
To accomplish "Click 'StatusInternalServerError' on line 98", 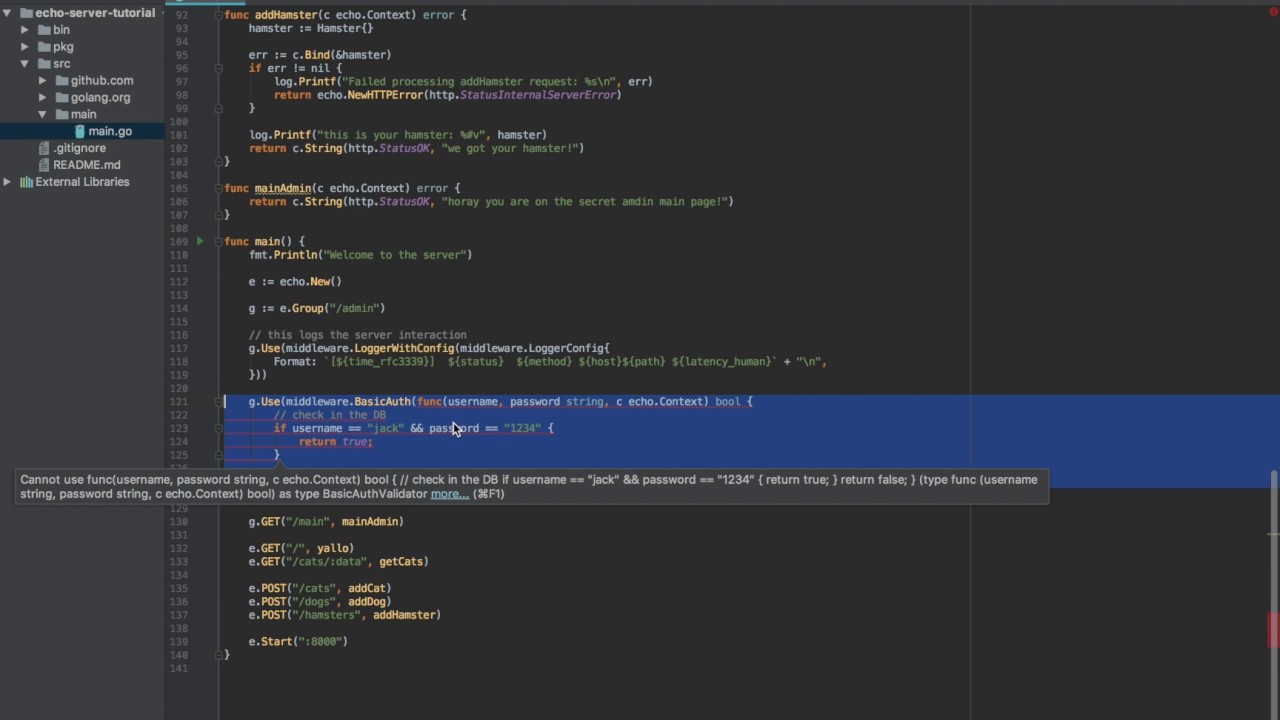I will coord(538,95).
